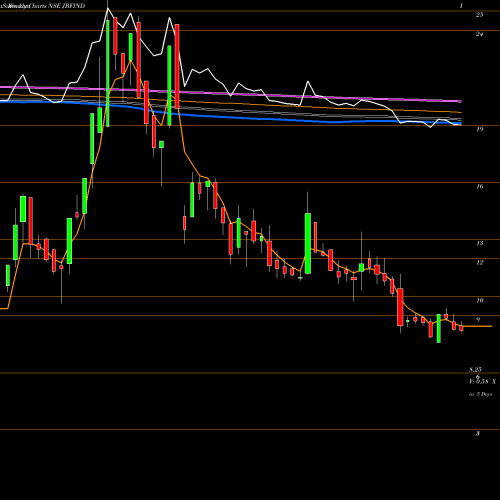Click the 10 price axis label
500x500 pixels.
(479, 301)
